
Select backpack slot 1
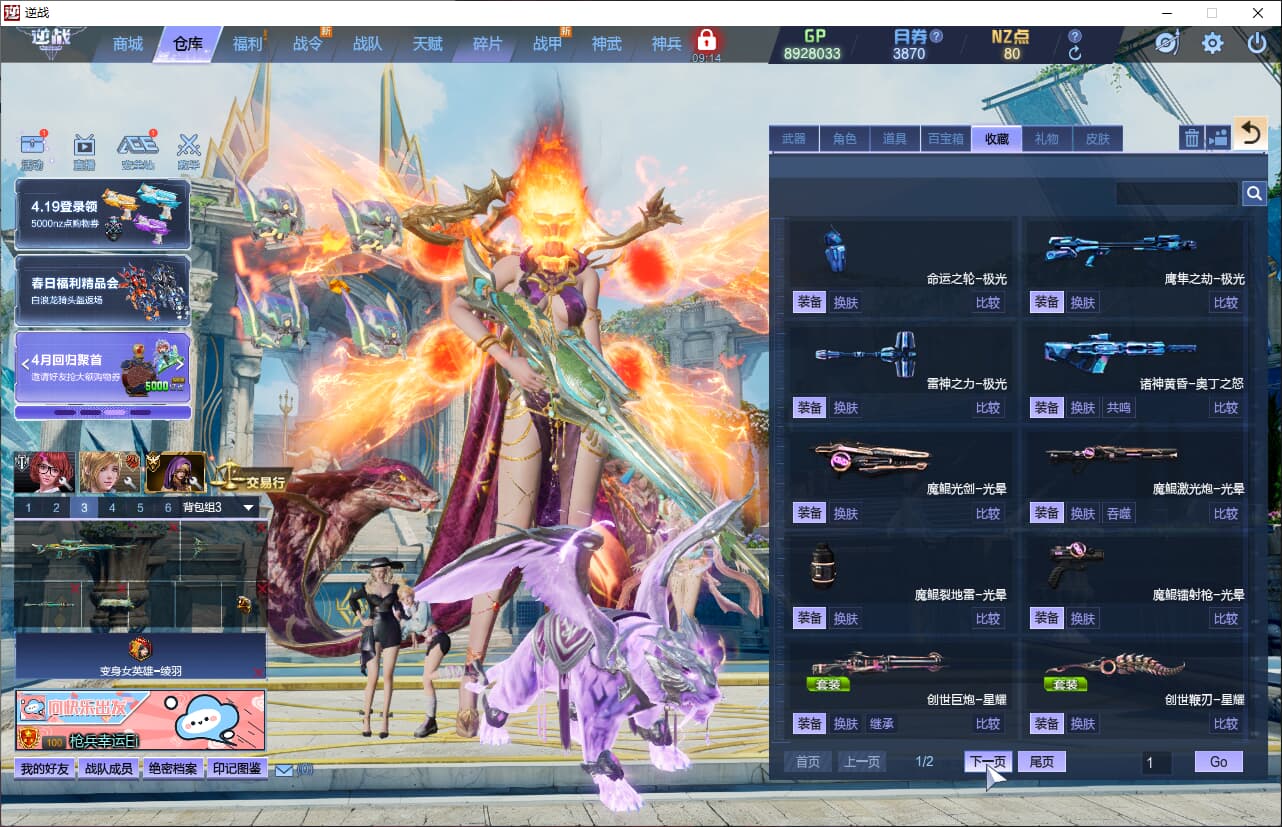pos(28,508)
